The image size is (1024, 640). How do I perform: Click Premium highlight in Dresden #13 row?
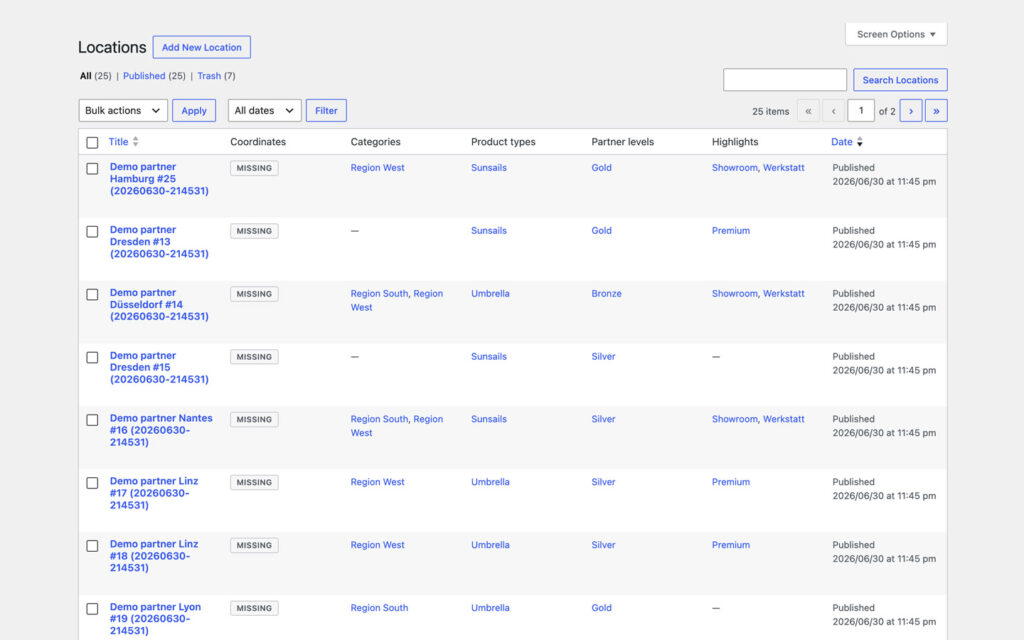(731, 231)
